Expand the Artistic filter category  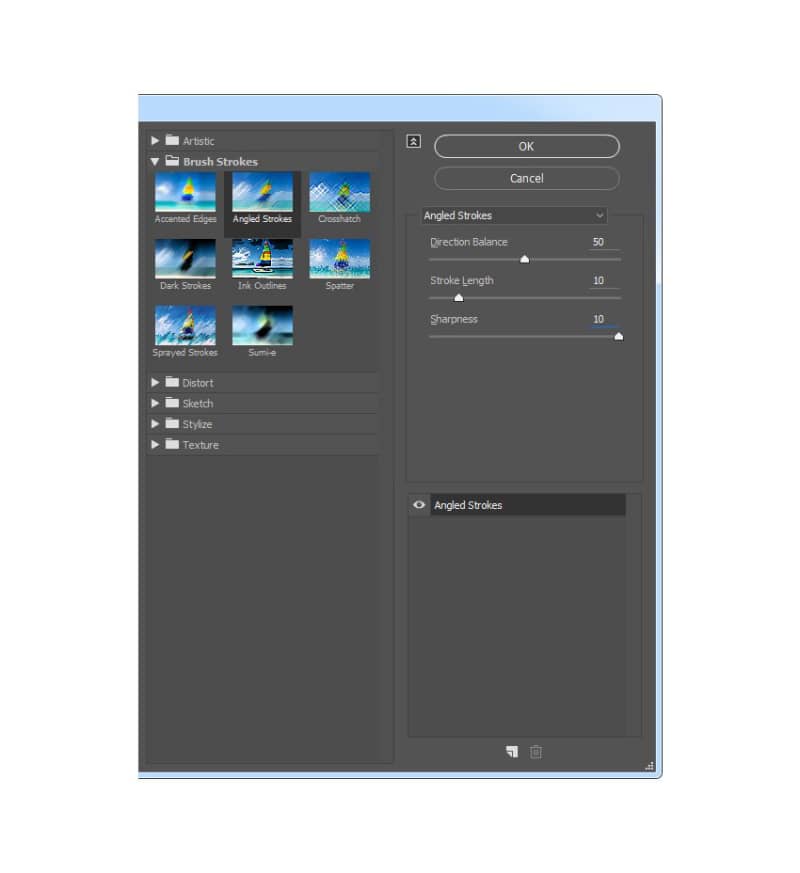155,140
